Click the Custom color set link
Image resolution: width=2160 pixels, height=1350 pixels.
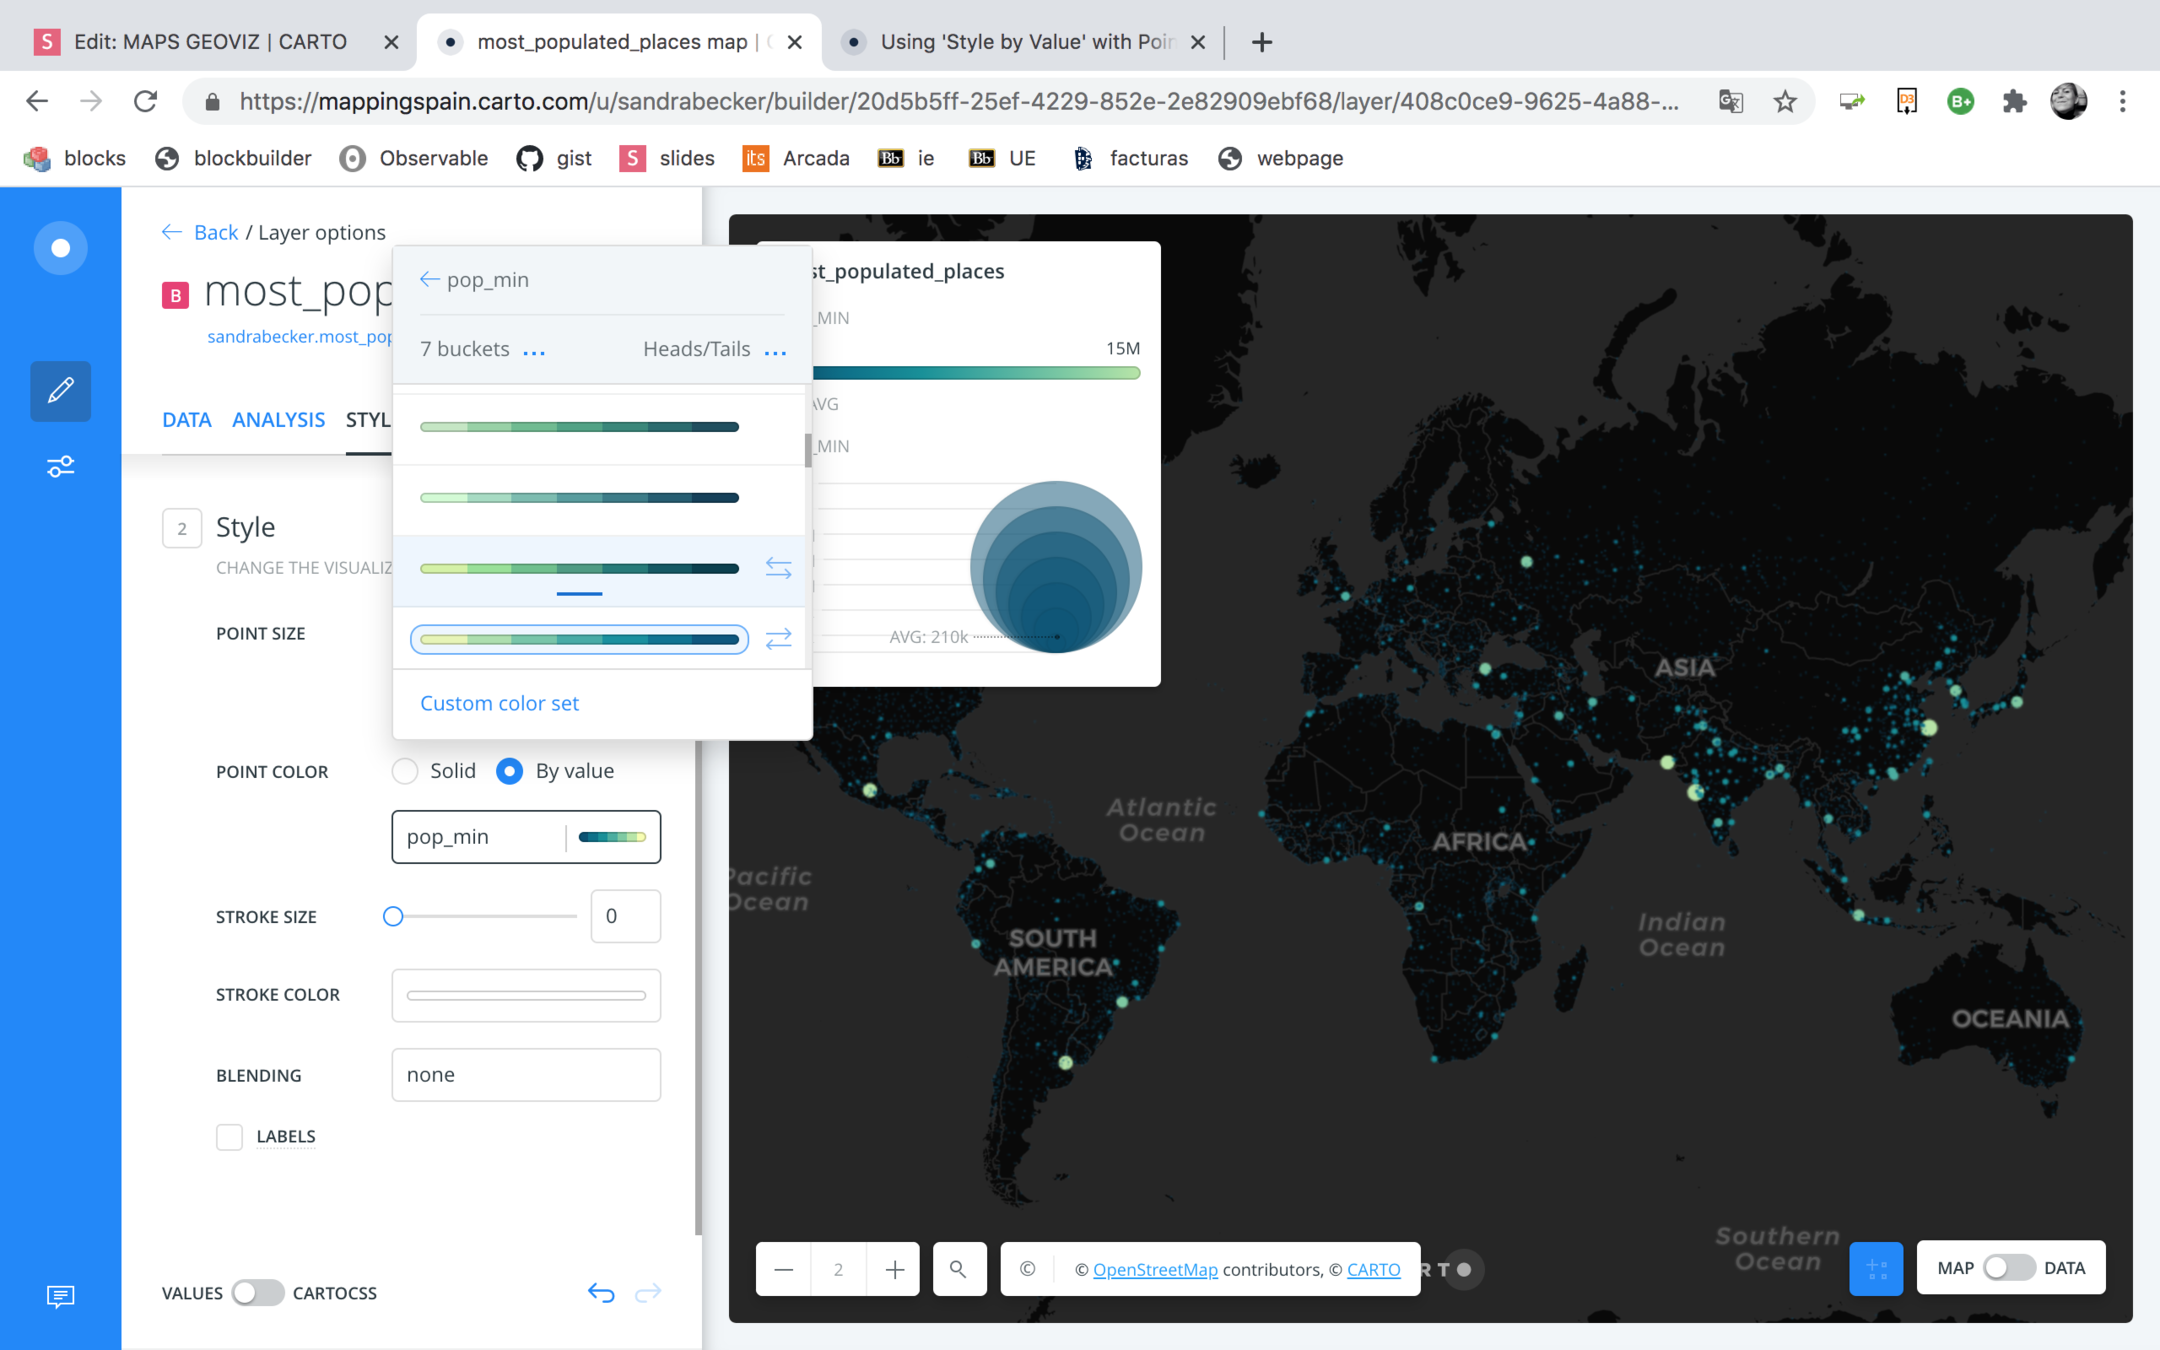pyautogui.click(x=499, y=703)
